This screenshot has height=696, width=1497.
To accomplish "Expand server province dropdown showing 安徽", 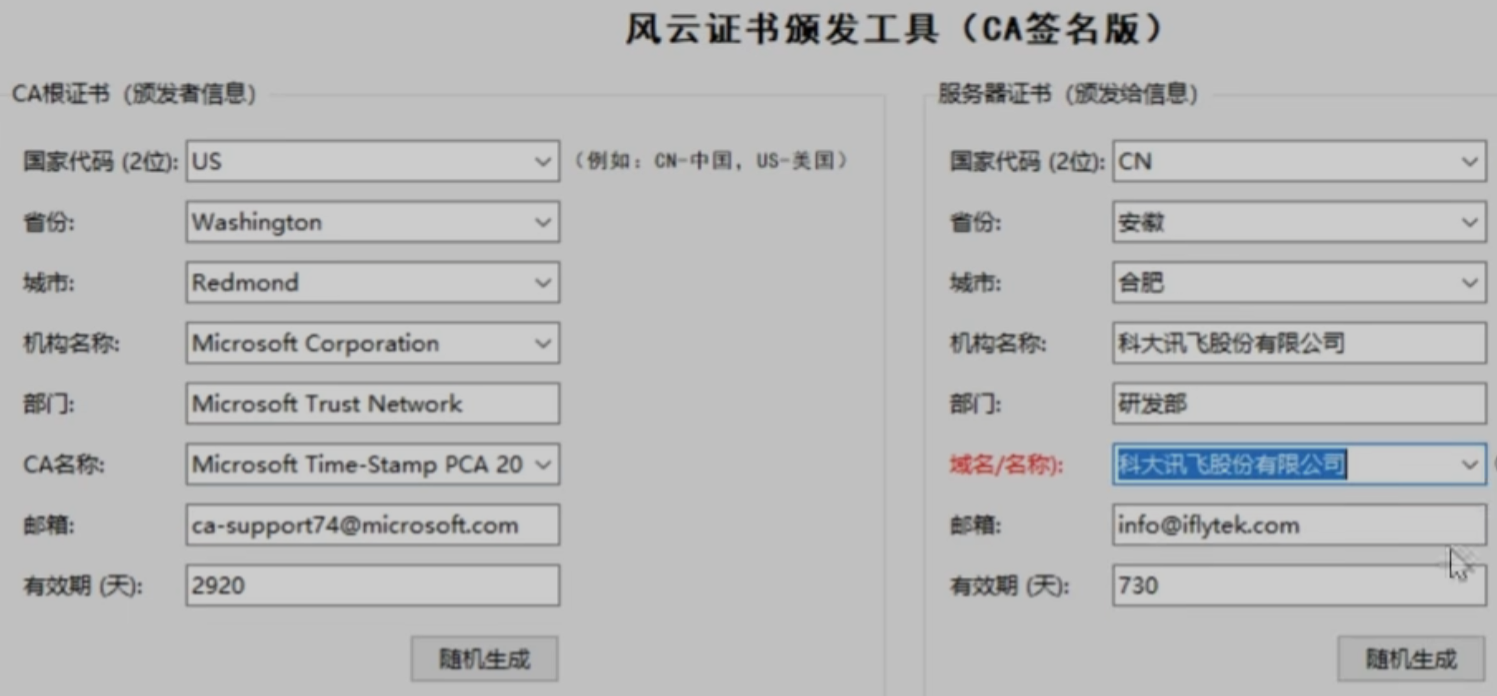I will [x=1469, y=222].
